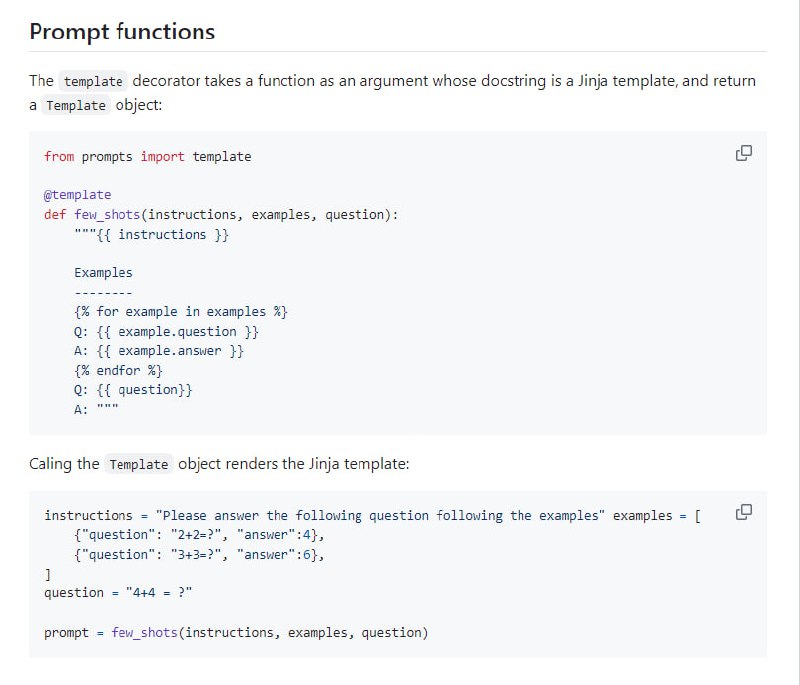The image size is (800, 685).
Task: Click the lowercase template inline code in the intro
Action: [x=93, y=81]
